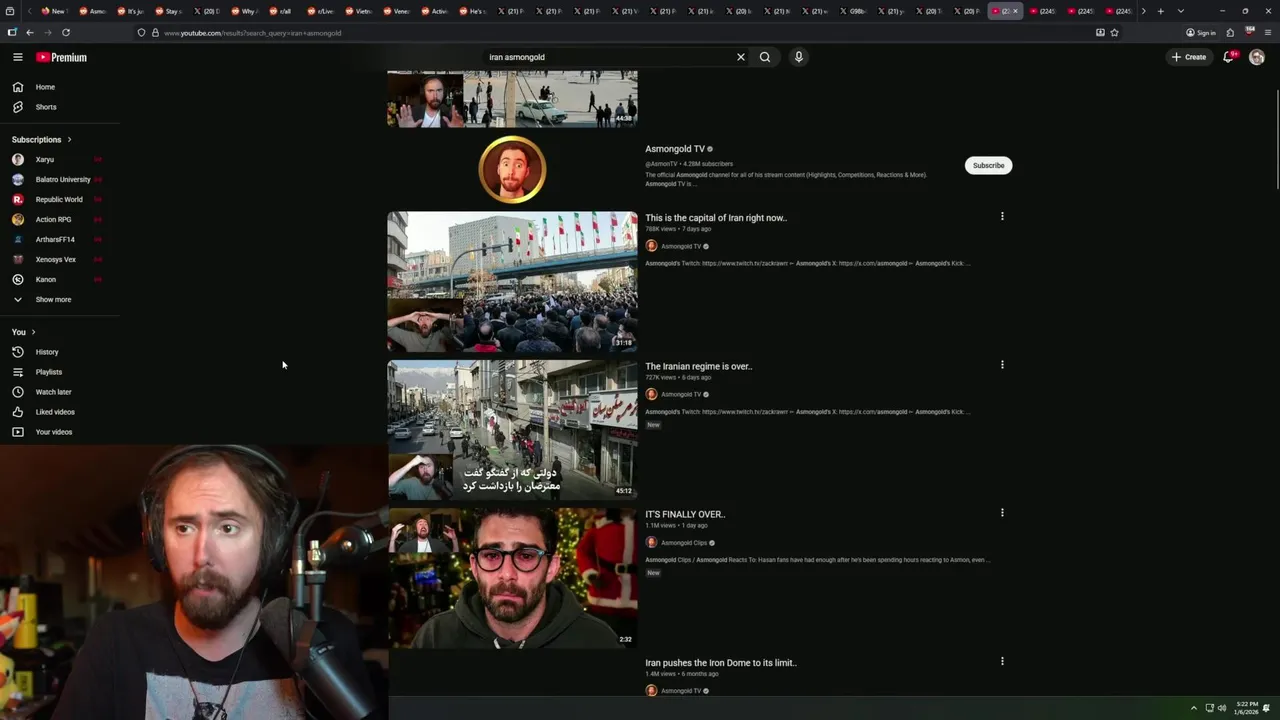Open a new browser tab with plus
The height and width of the screenshot is (720, 1280).
(x=1160, y=11)
